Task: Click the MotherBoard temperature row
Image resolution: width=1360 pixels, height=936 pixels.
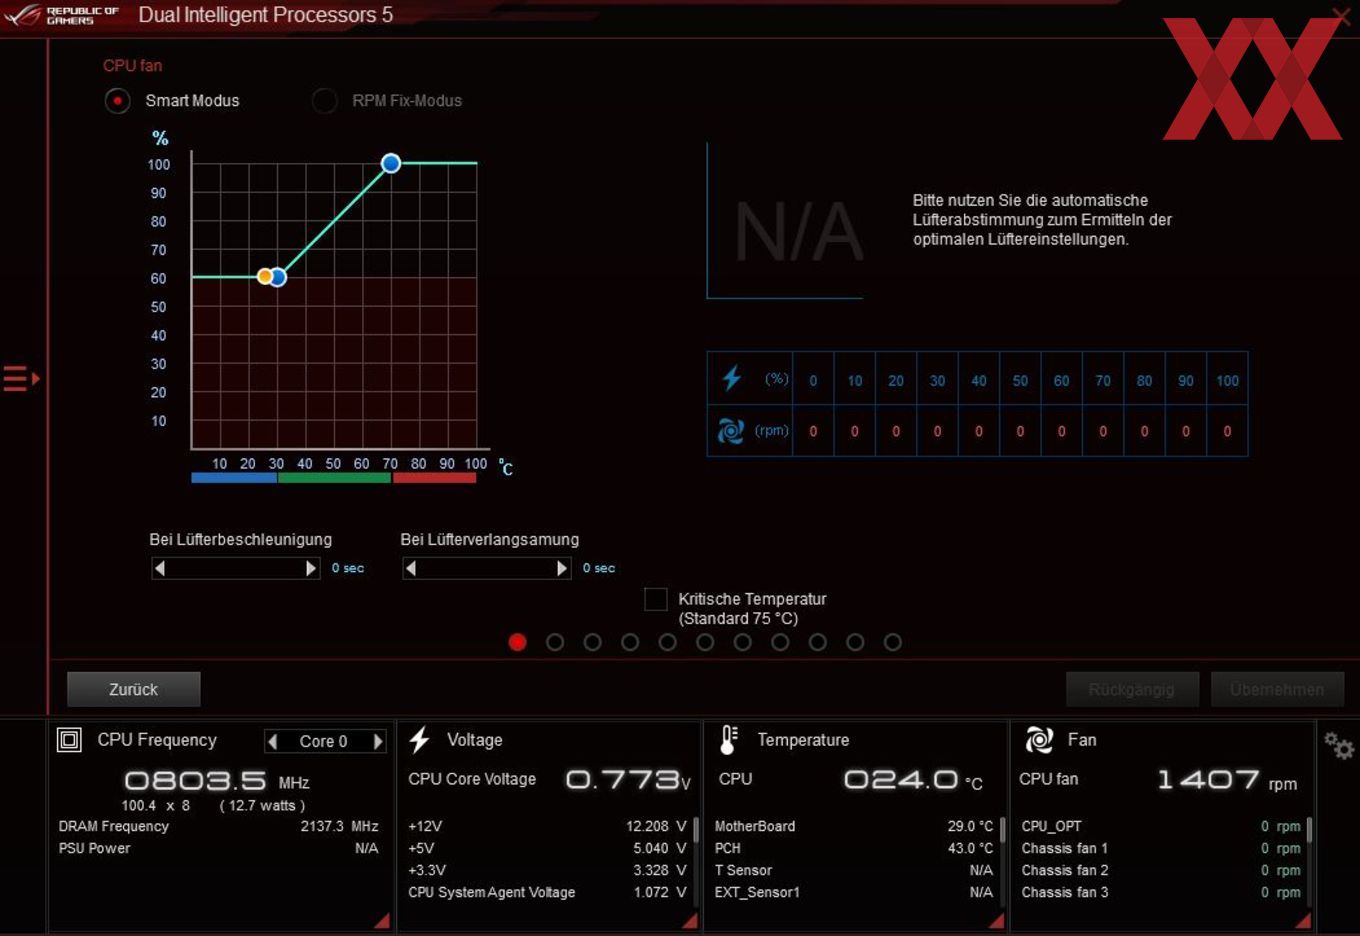Action: [854, 826]
